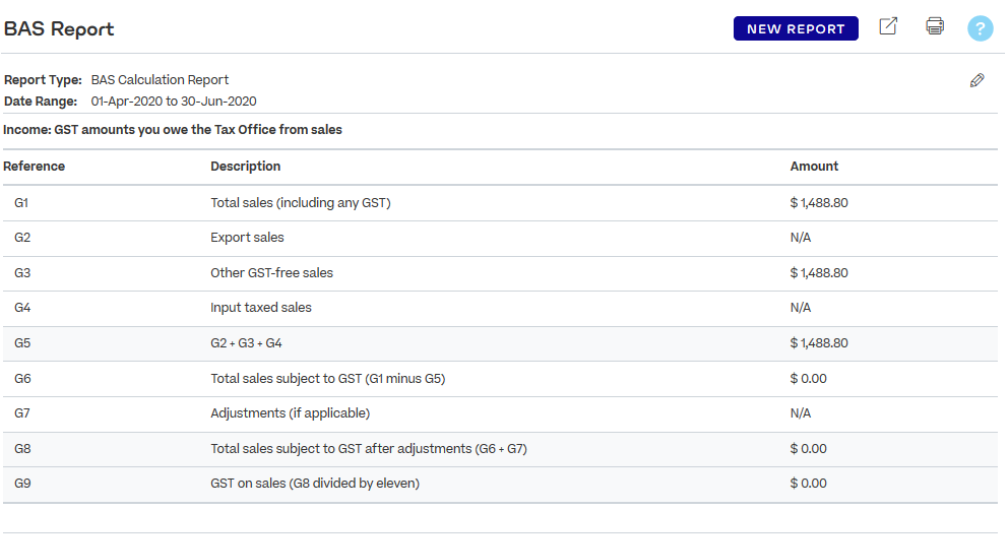Click the Reference column header
Screen dimensions: 1005x541
tap(34, 167)
